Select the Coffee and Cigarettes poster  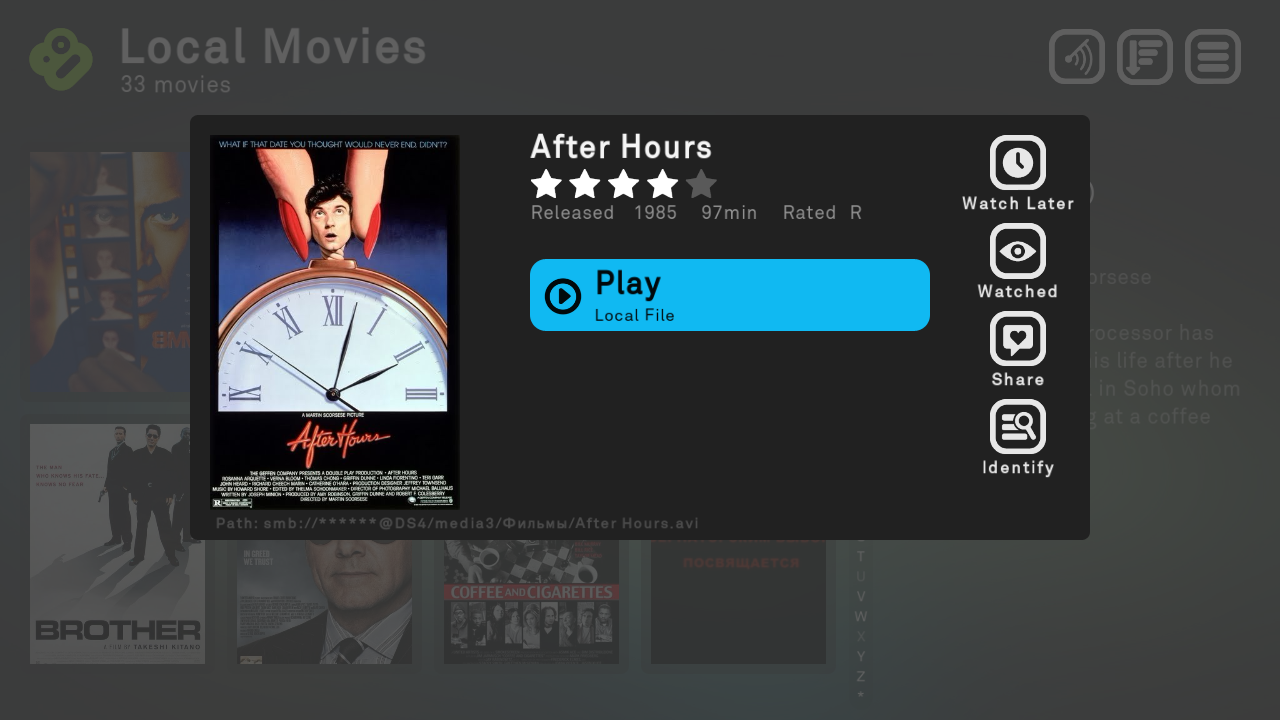point(531,601)
